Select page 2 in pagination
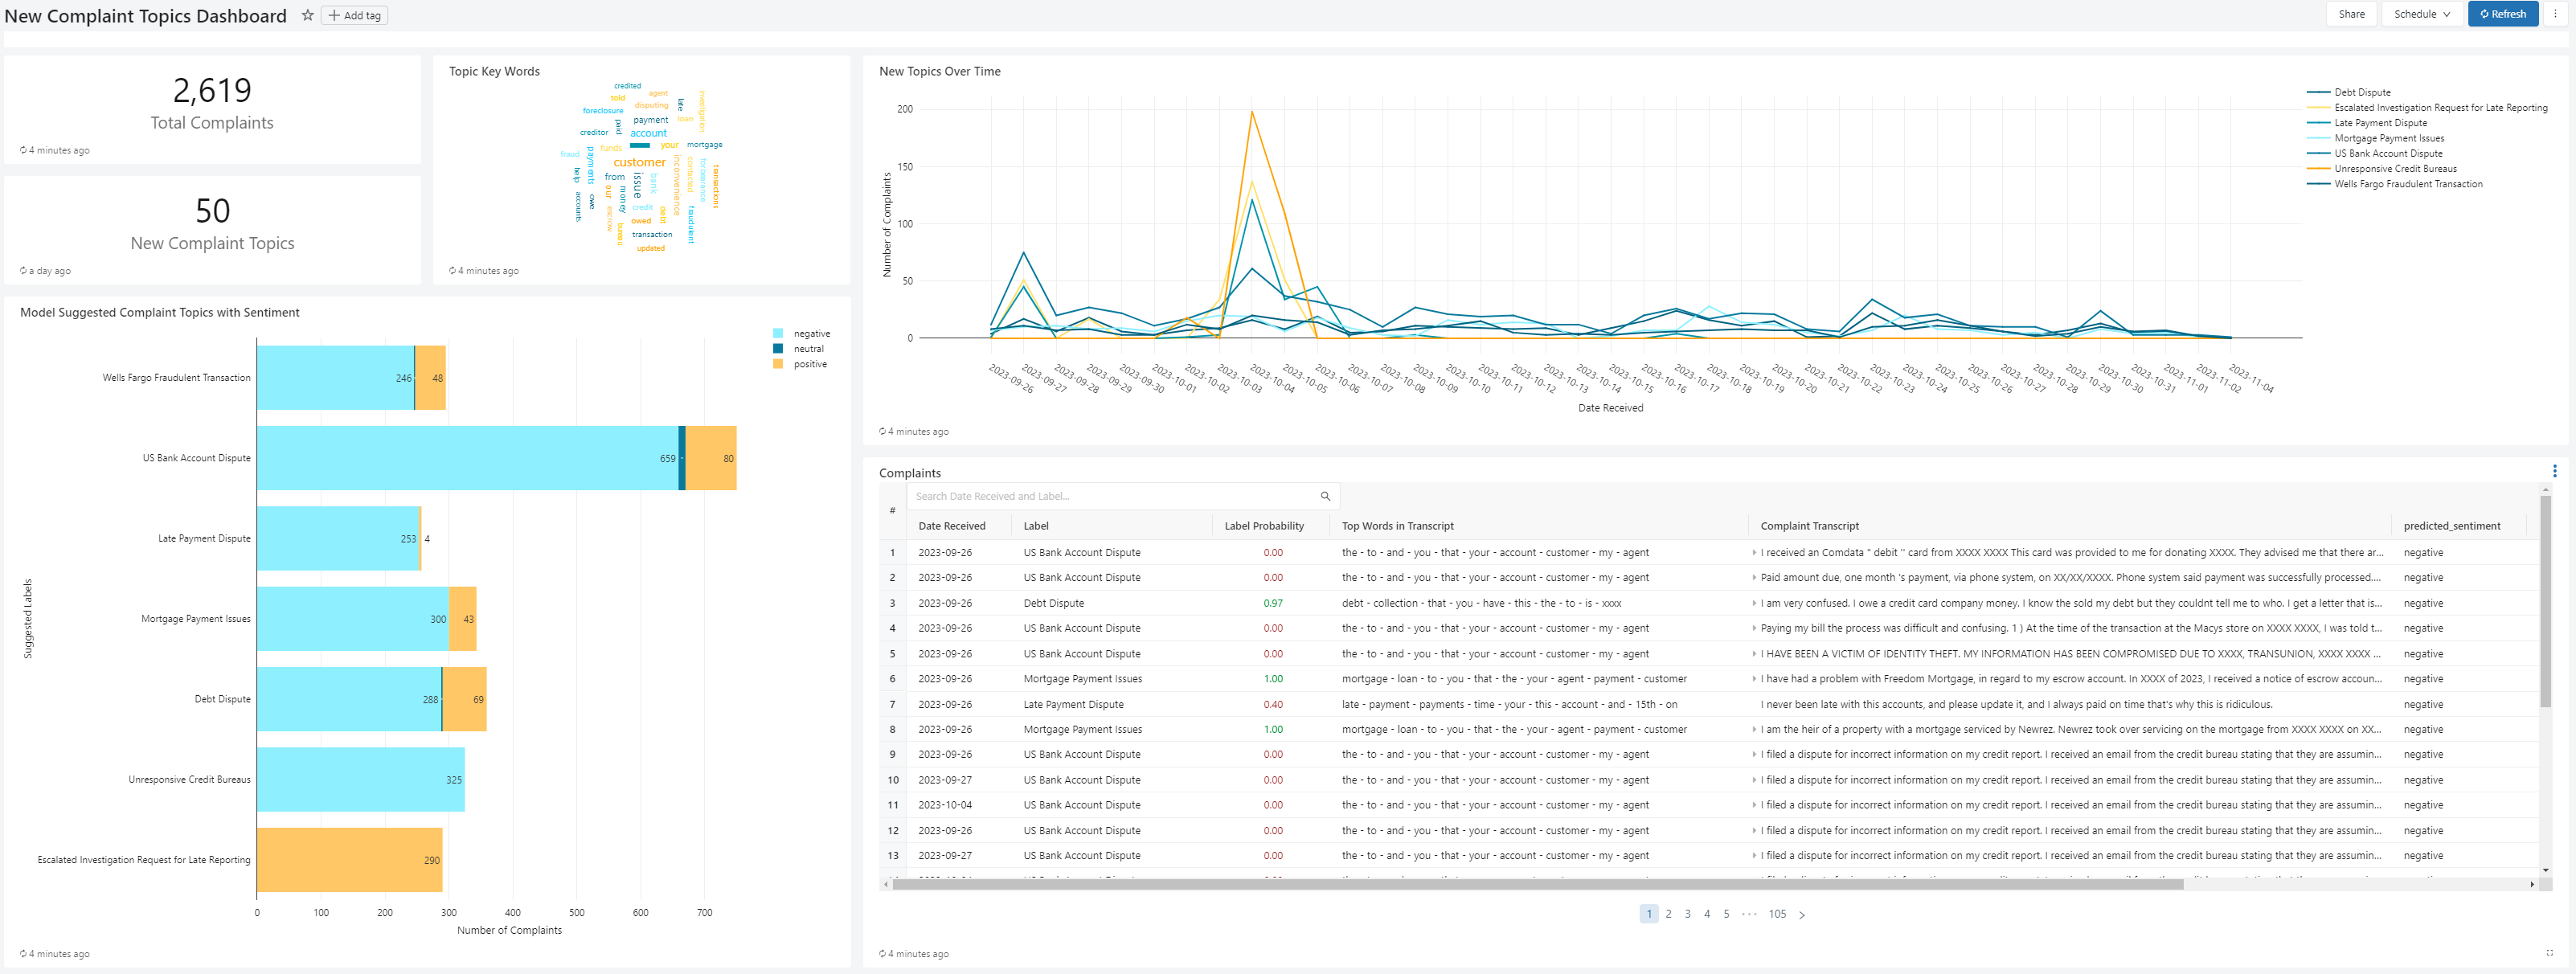Screen dimensions: 2576x974 (x=1668, y=914)
